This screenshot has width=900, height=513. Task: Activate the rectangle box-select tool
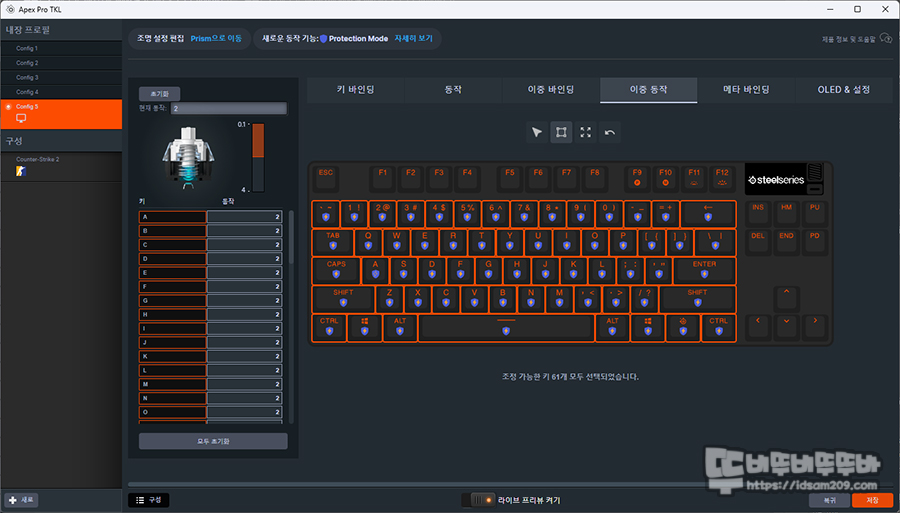pyautogui.click(x=561, y=133)
